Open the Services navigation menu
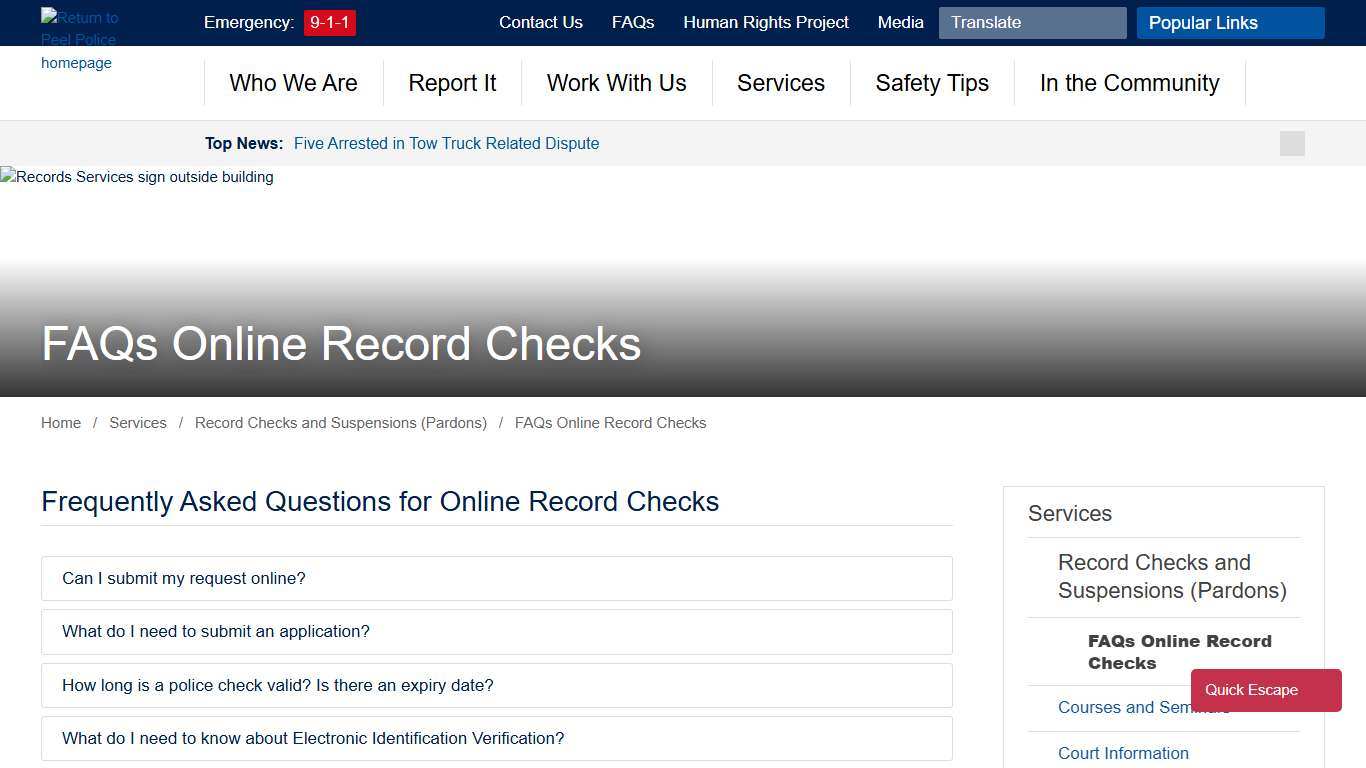 click(781, 83)
